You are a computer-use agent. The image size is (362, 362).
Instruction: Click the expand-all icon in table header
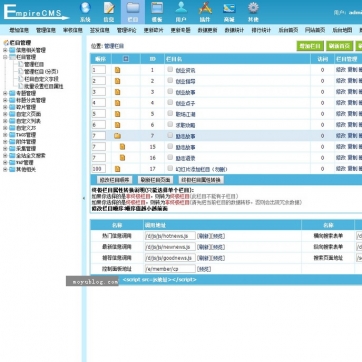point(126,59)
